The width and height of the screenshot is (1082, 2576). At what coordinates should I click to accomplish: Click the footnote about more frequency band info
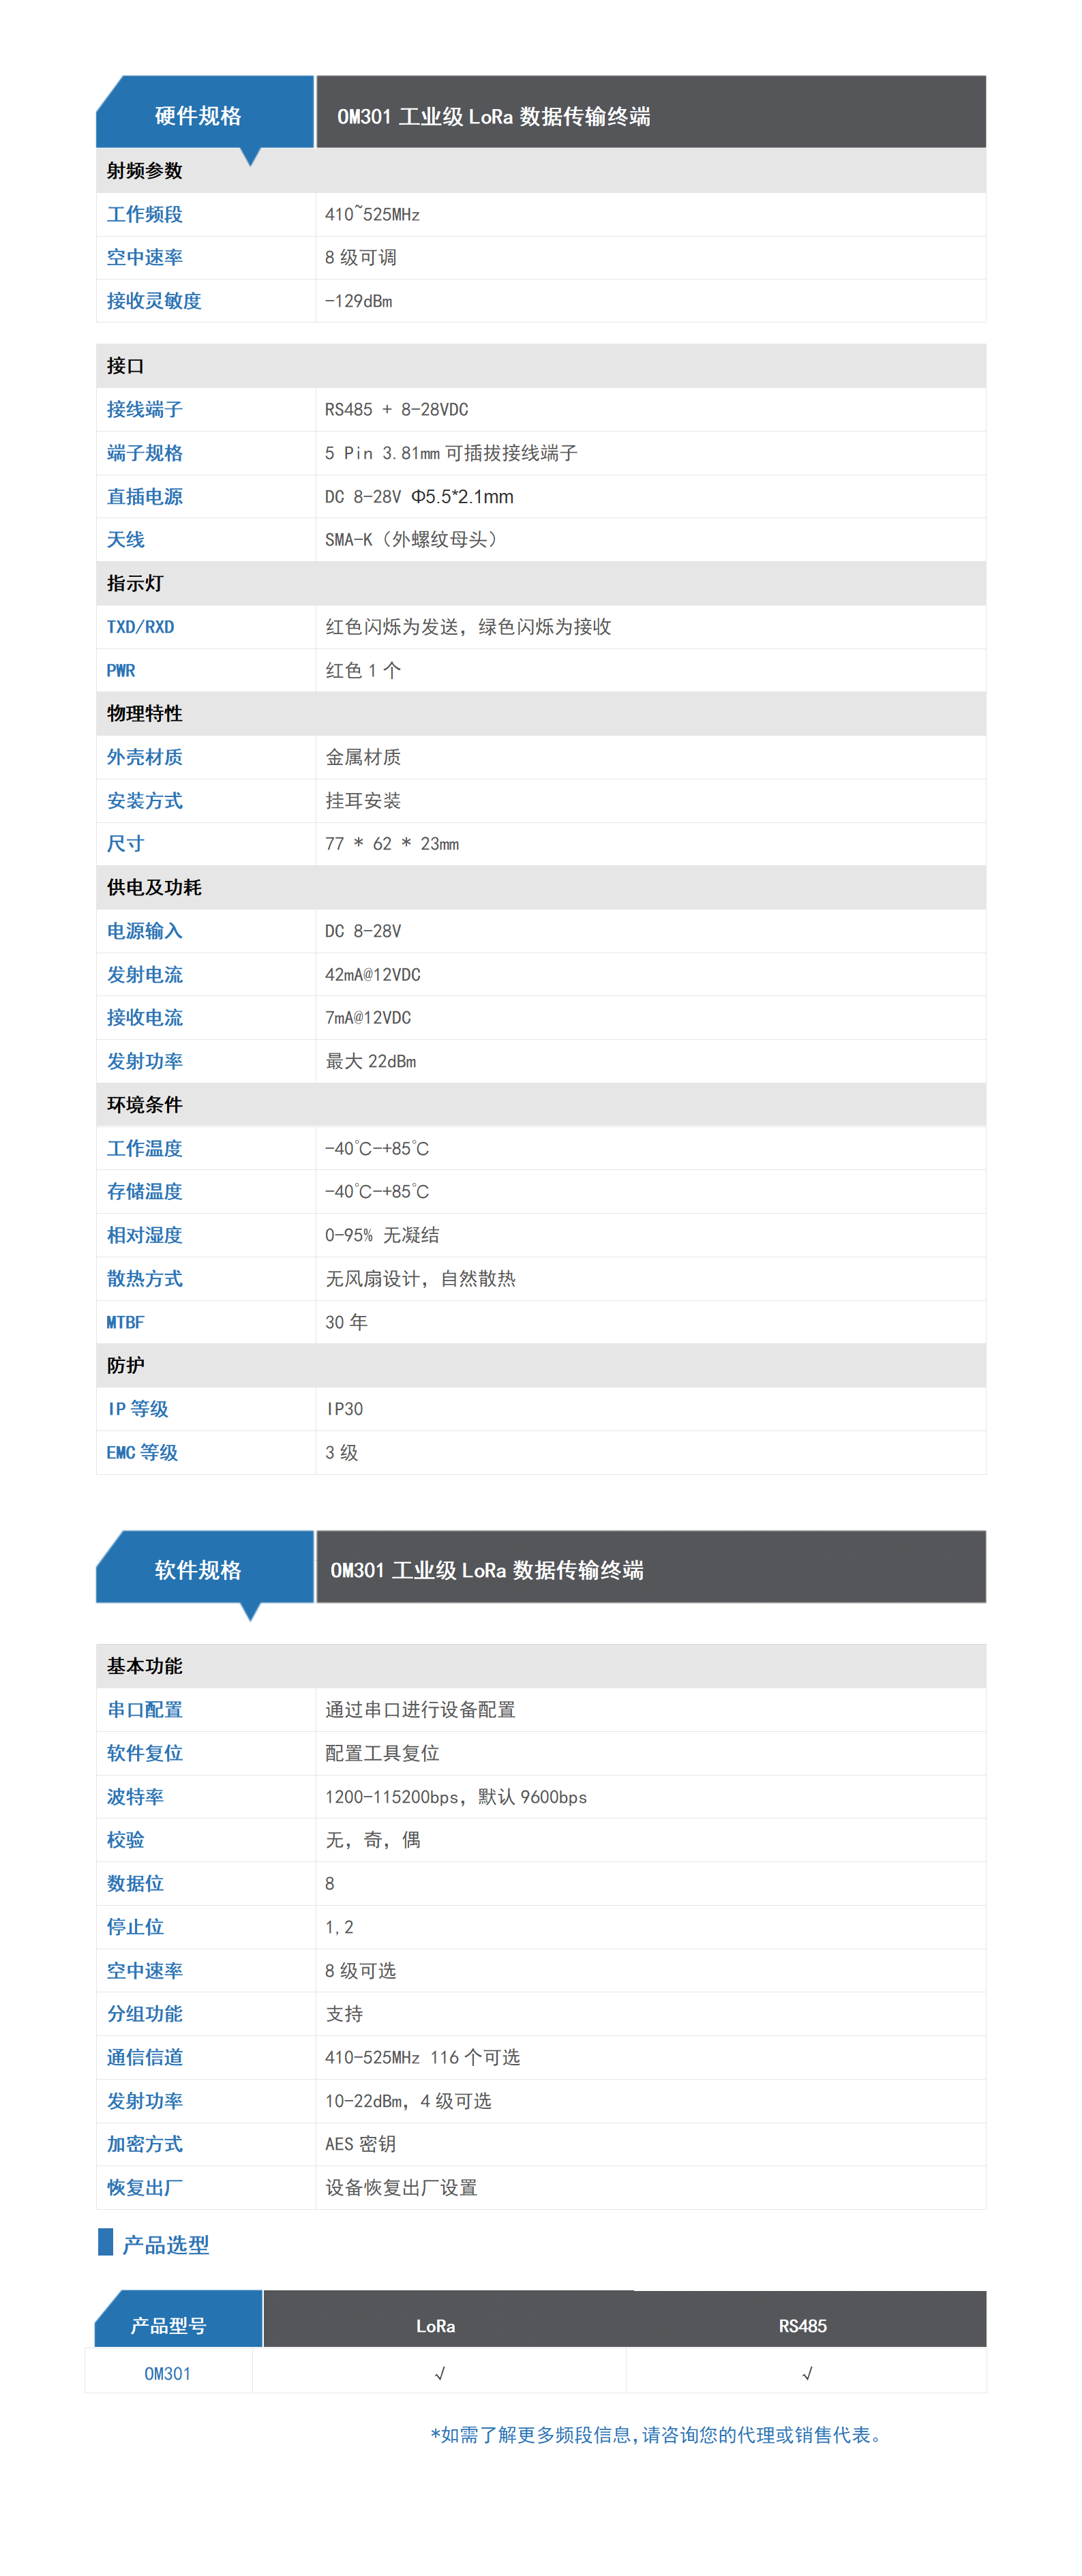[656, 2434]
